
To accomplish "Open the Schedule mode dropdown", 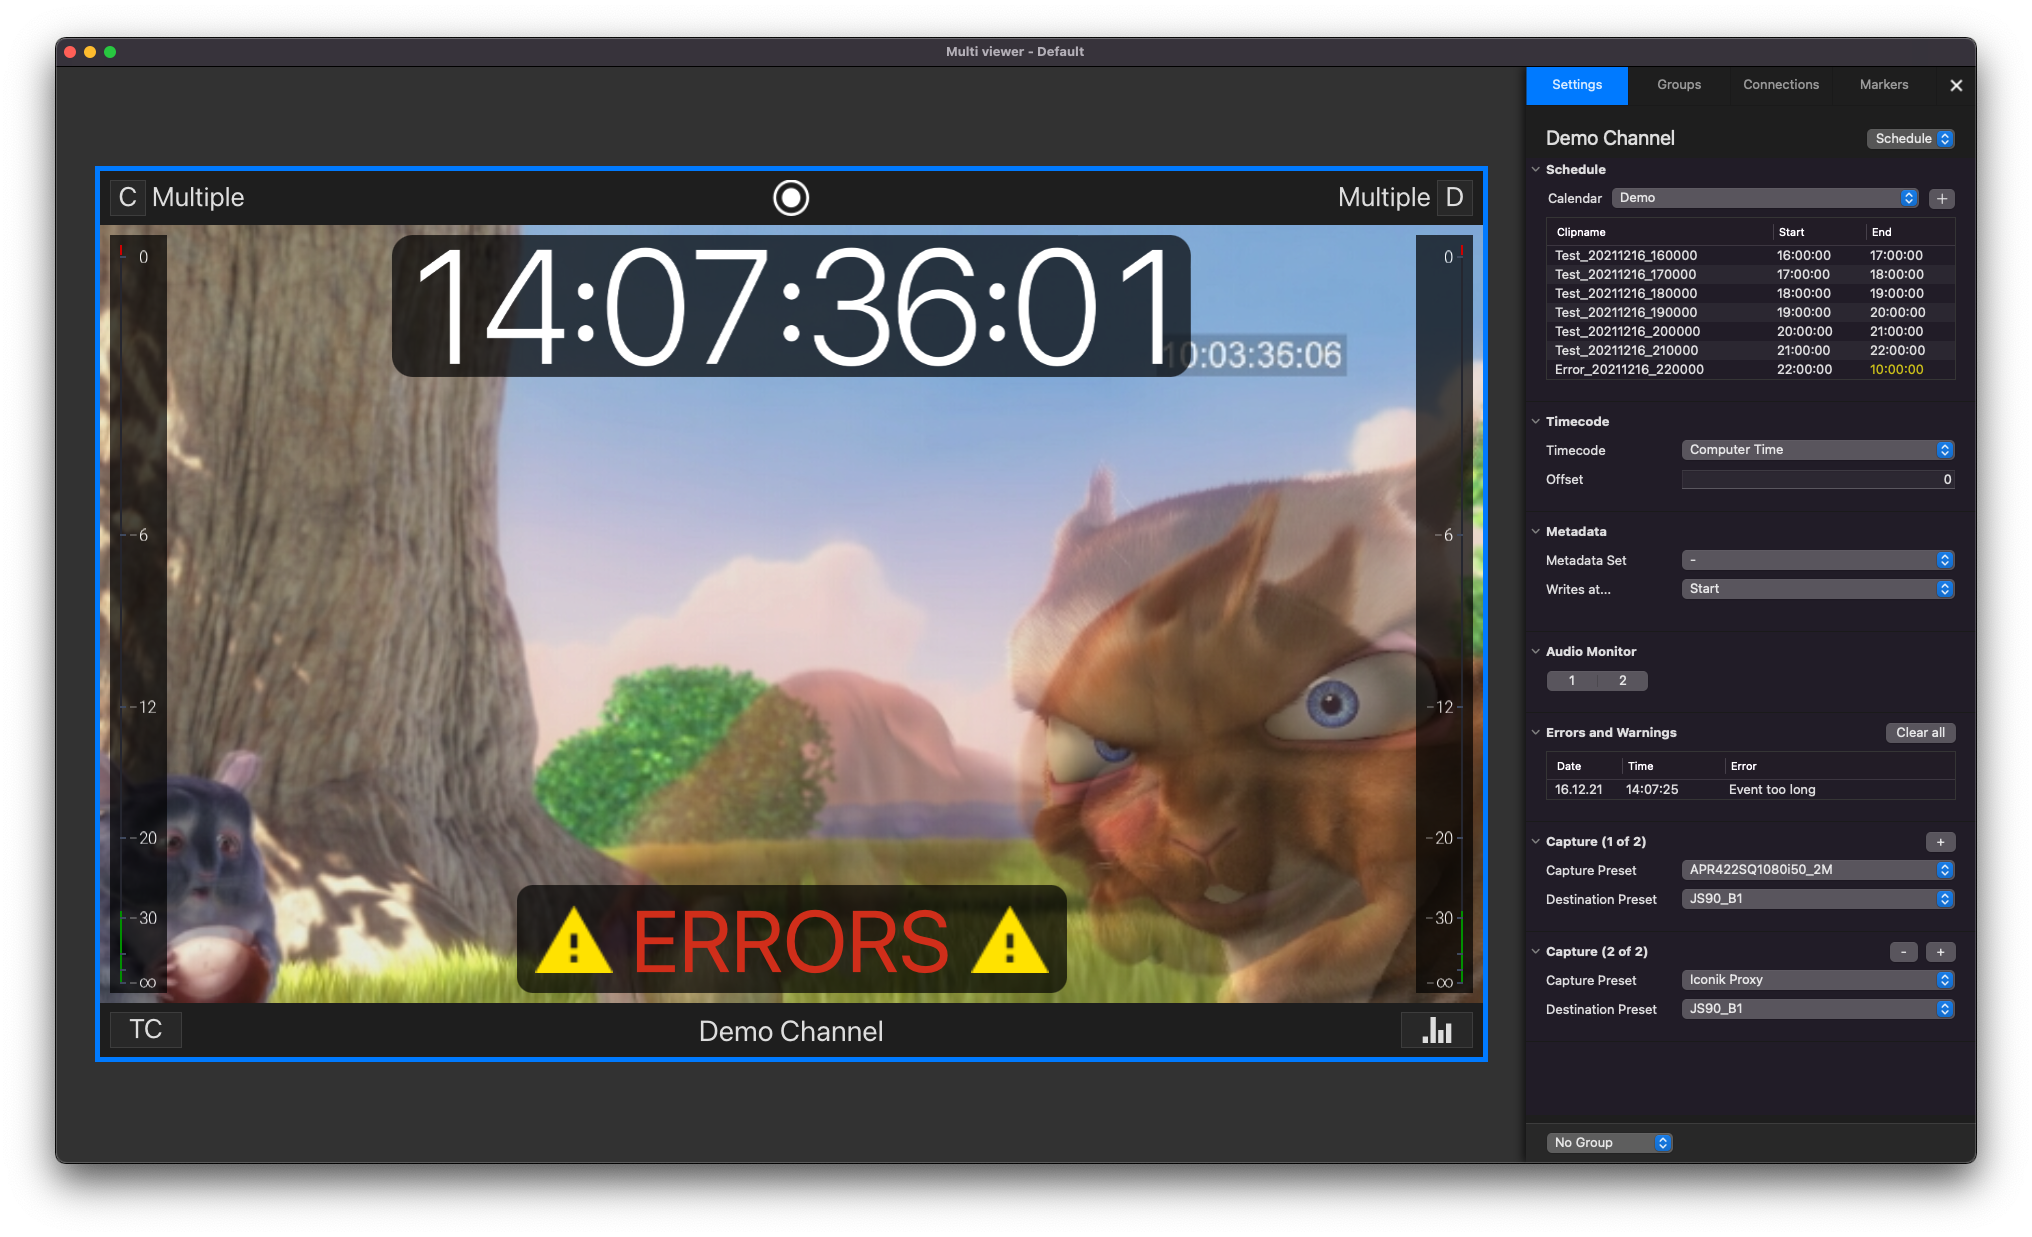I will [1911, 139].
